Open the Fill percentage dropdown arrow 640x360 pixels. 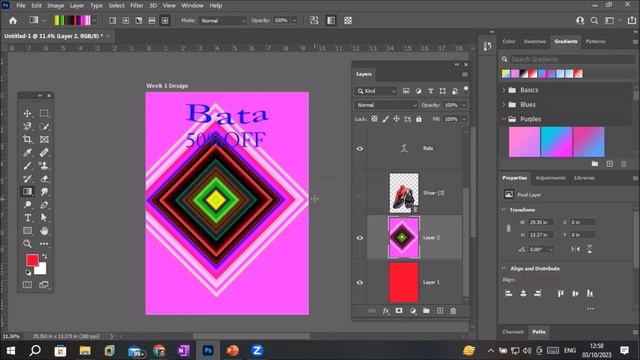(x=464, y=119)
